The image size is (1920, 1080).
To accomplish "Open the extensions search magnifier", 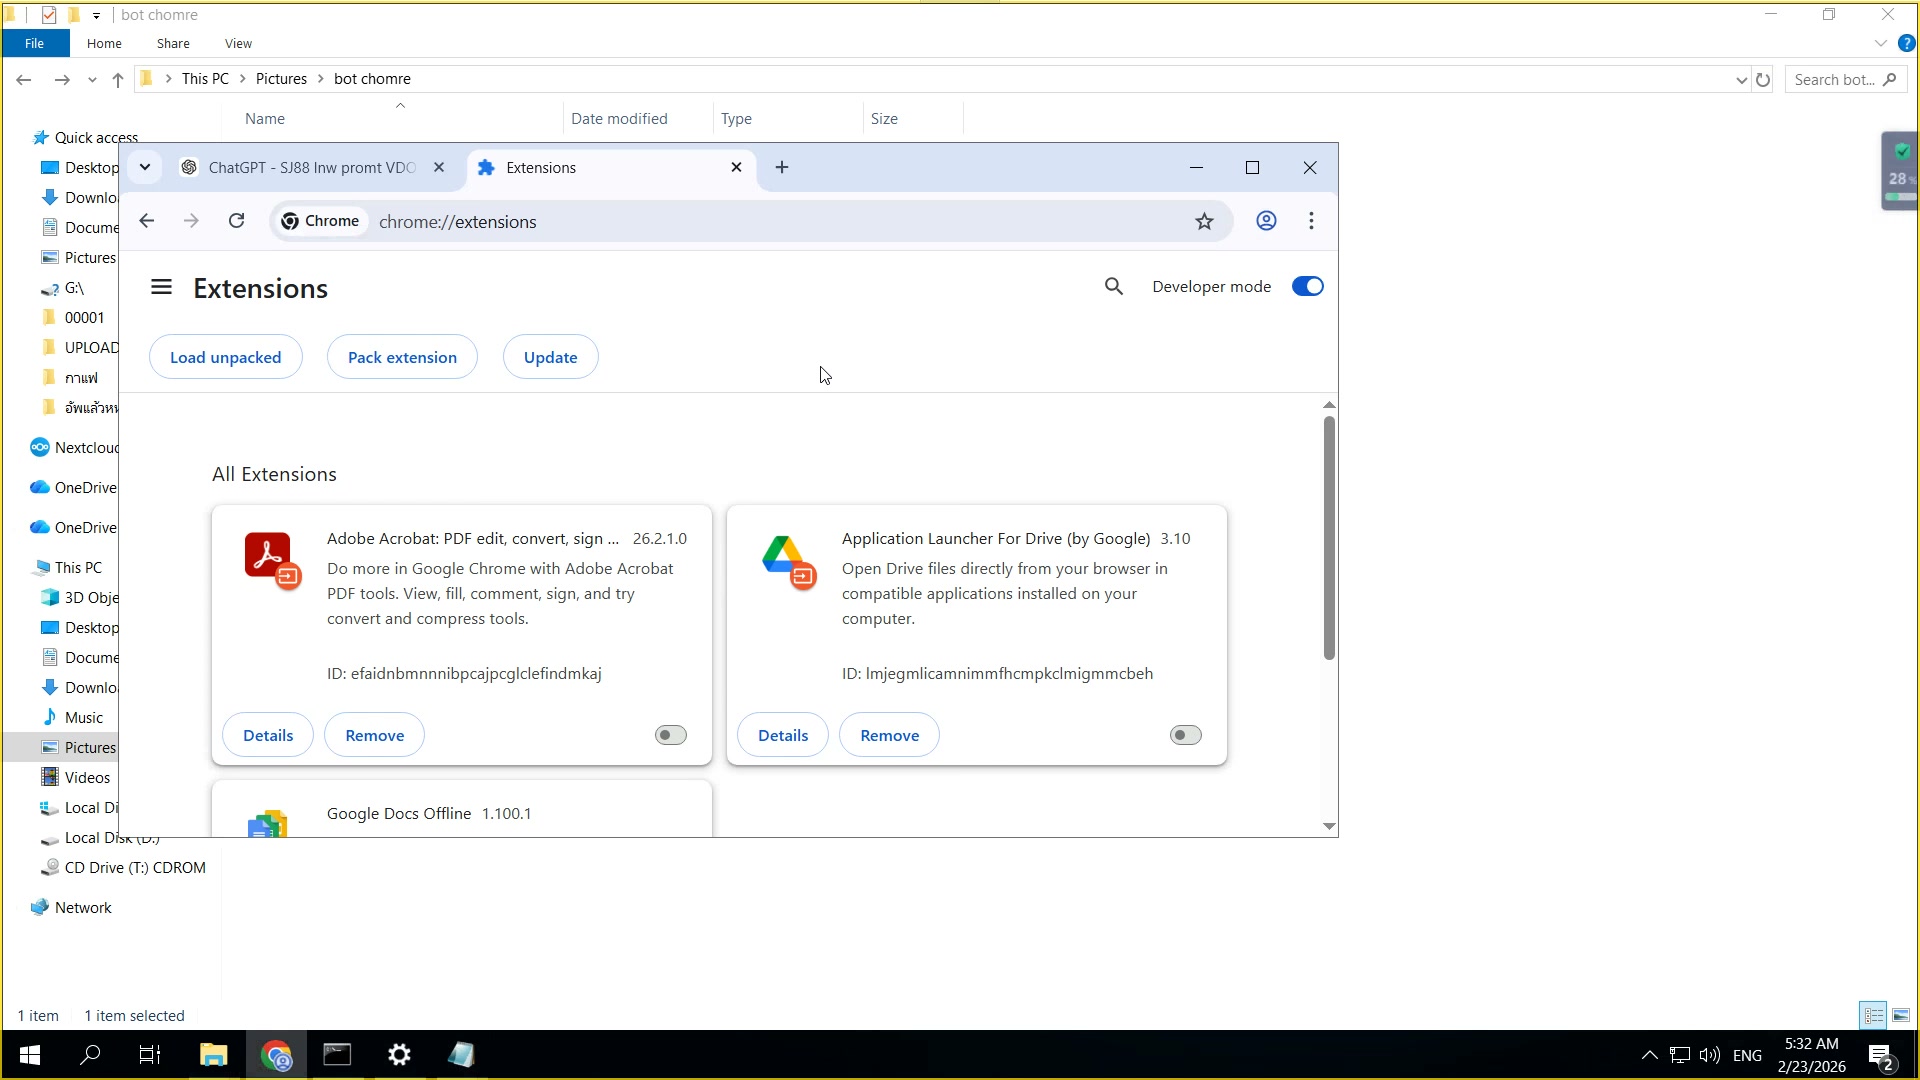I will (1114, 287).
